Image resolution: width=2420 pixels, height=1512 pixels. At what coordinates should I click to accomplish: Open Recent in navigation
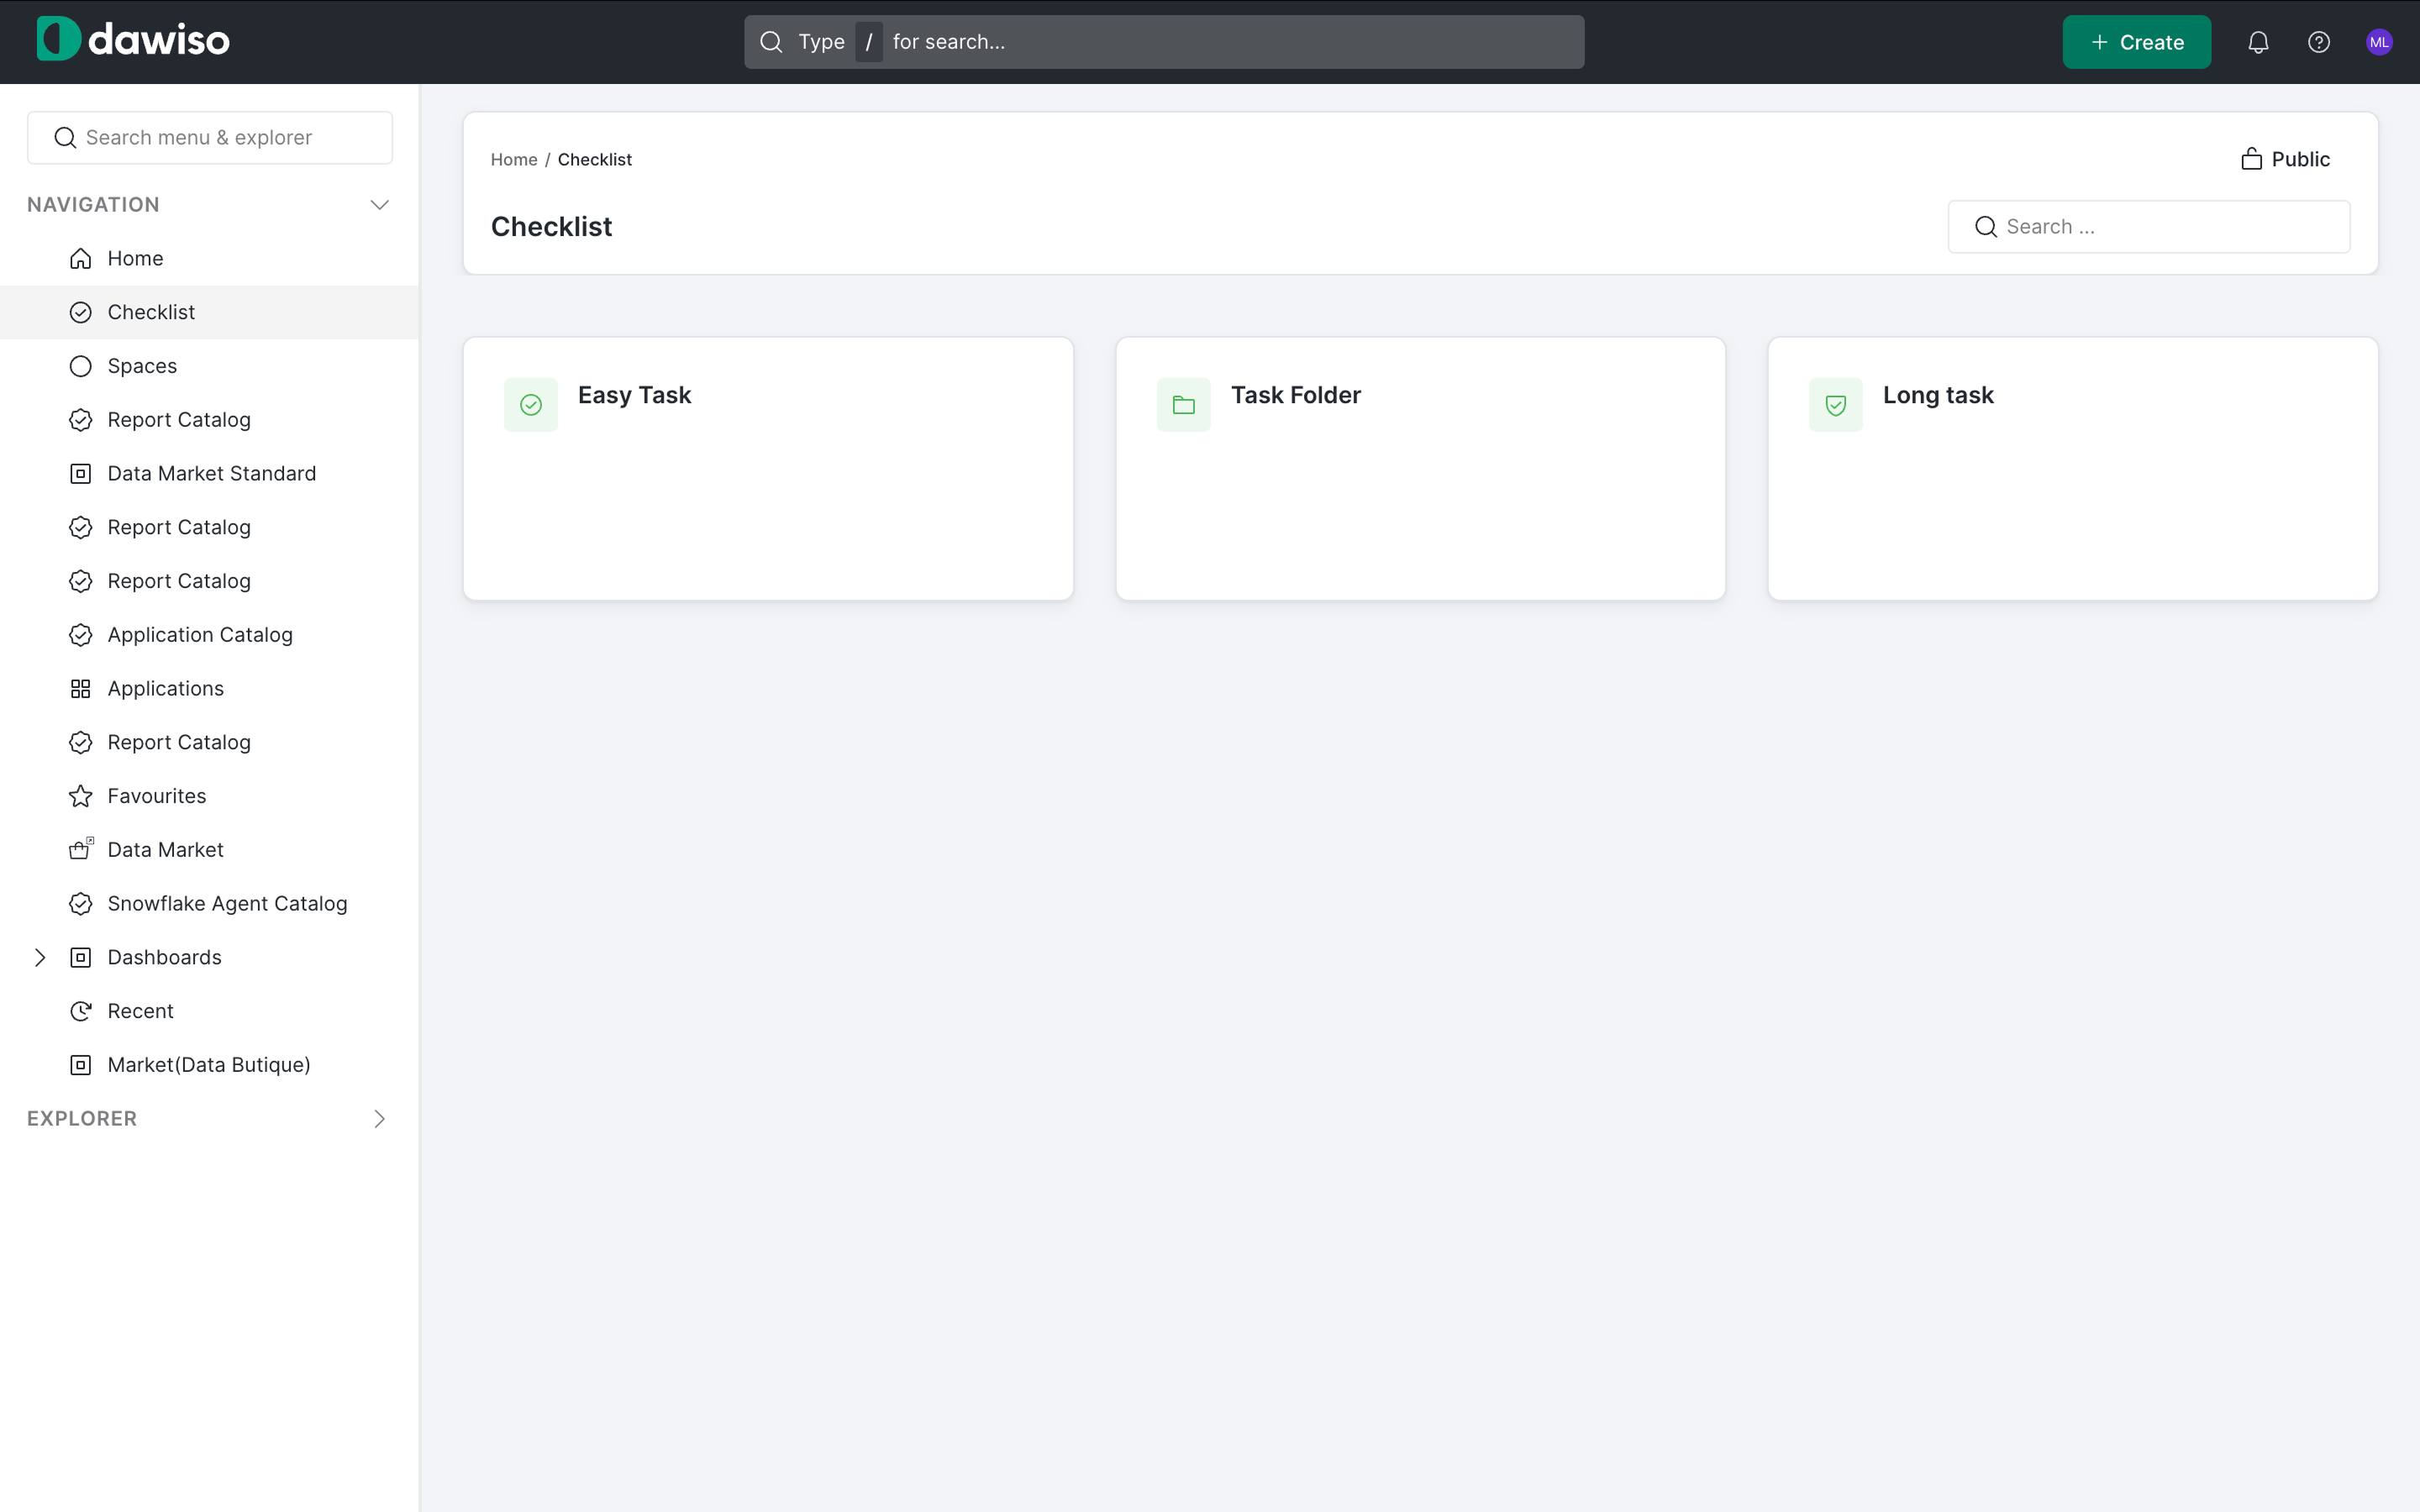pyautogui.click(x=210, y=1011)
